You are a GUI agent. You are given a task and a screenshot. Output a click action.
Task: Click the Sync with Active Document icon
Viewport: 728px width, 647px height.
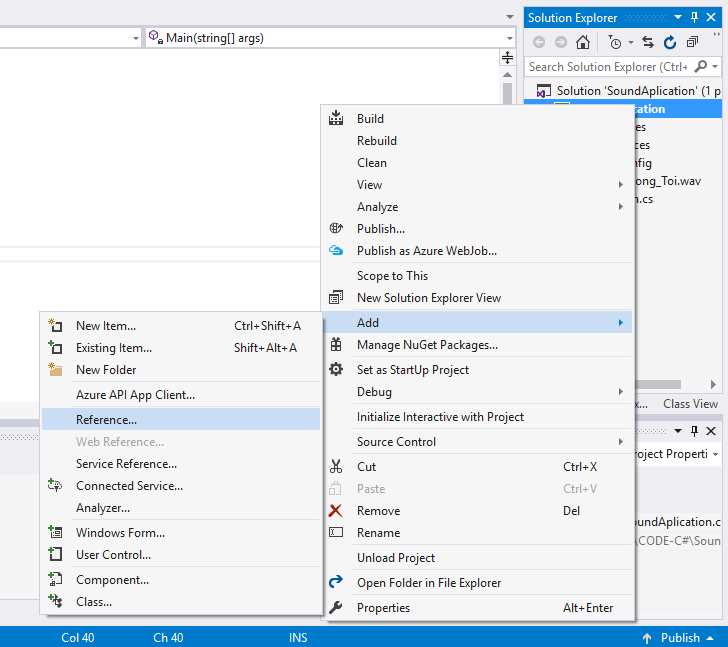[x=647, y=42]
